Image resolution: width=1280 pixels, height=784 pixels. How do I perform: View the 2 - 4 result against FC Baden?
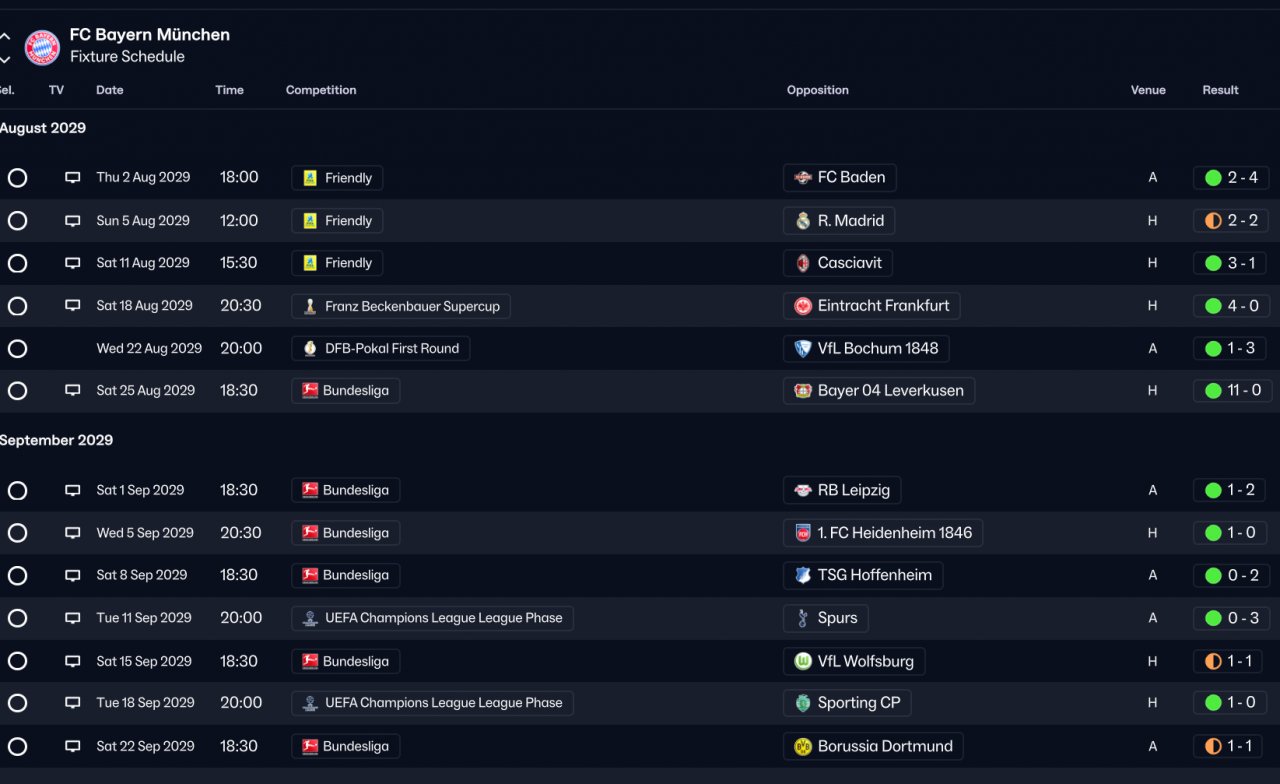point(1232,178)
